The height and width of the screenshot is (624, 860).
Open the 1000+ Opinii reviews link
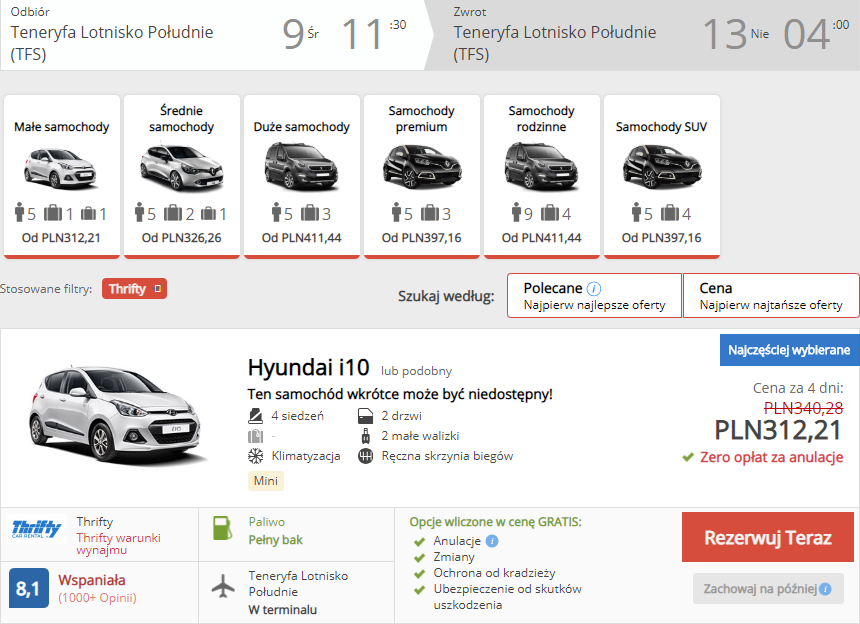pyautogui.click(x=98, y=598)
